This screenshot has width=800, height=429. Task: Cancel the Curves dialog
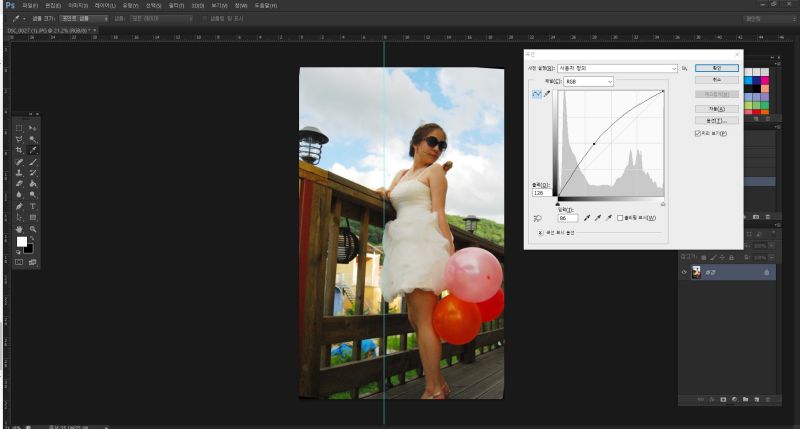tap(717, 80)
